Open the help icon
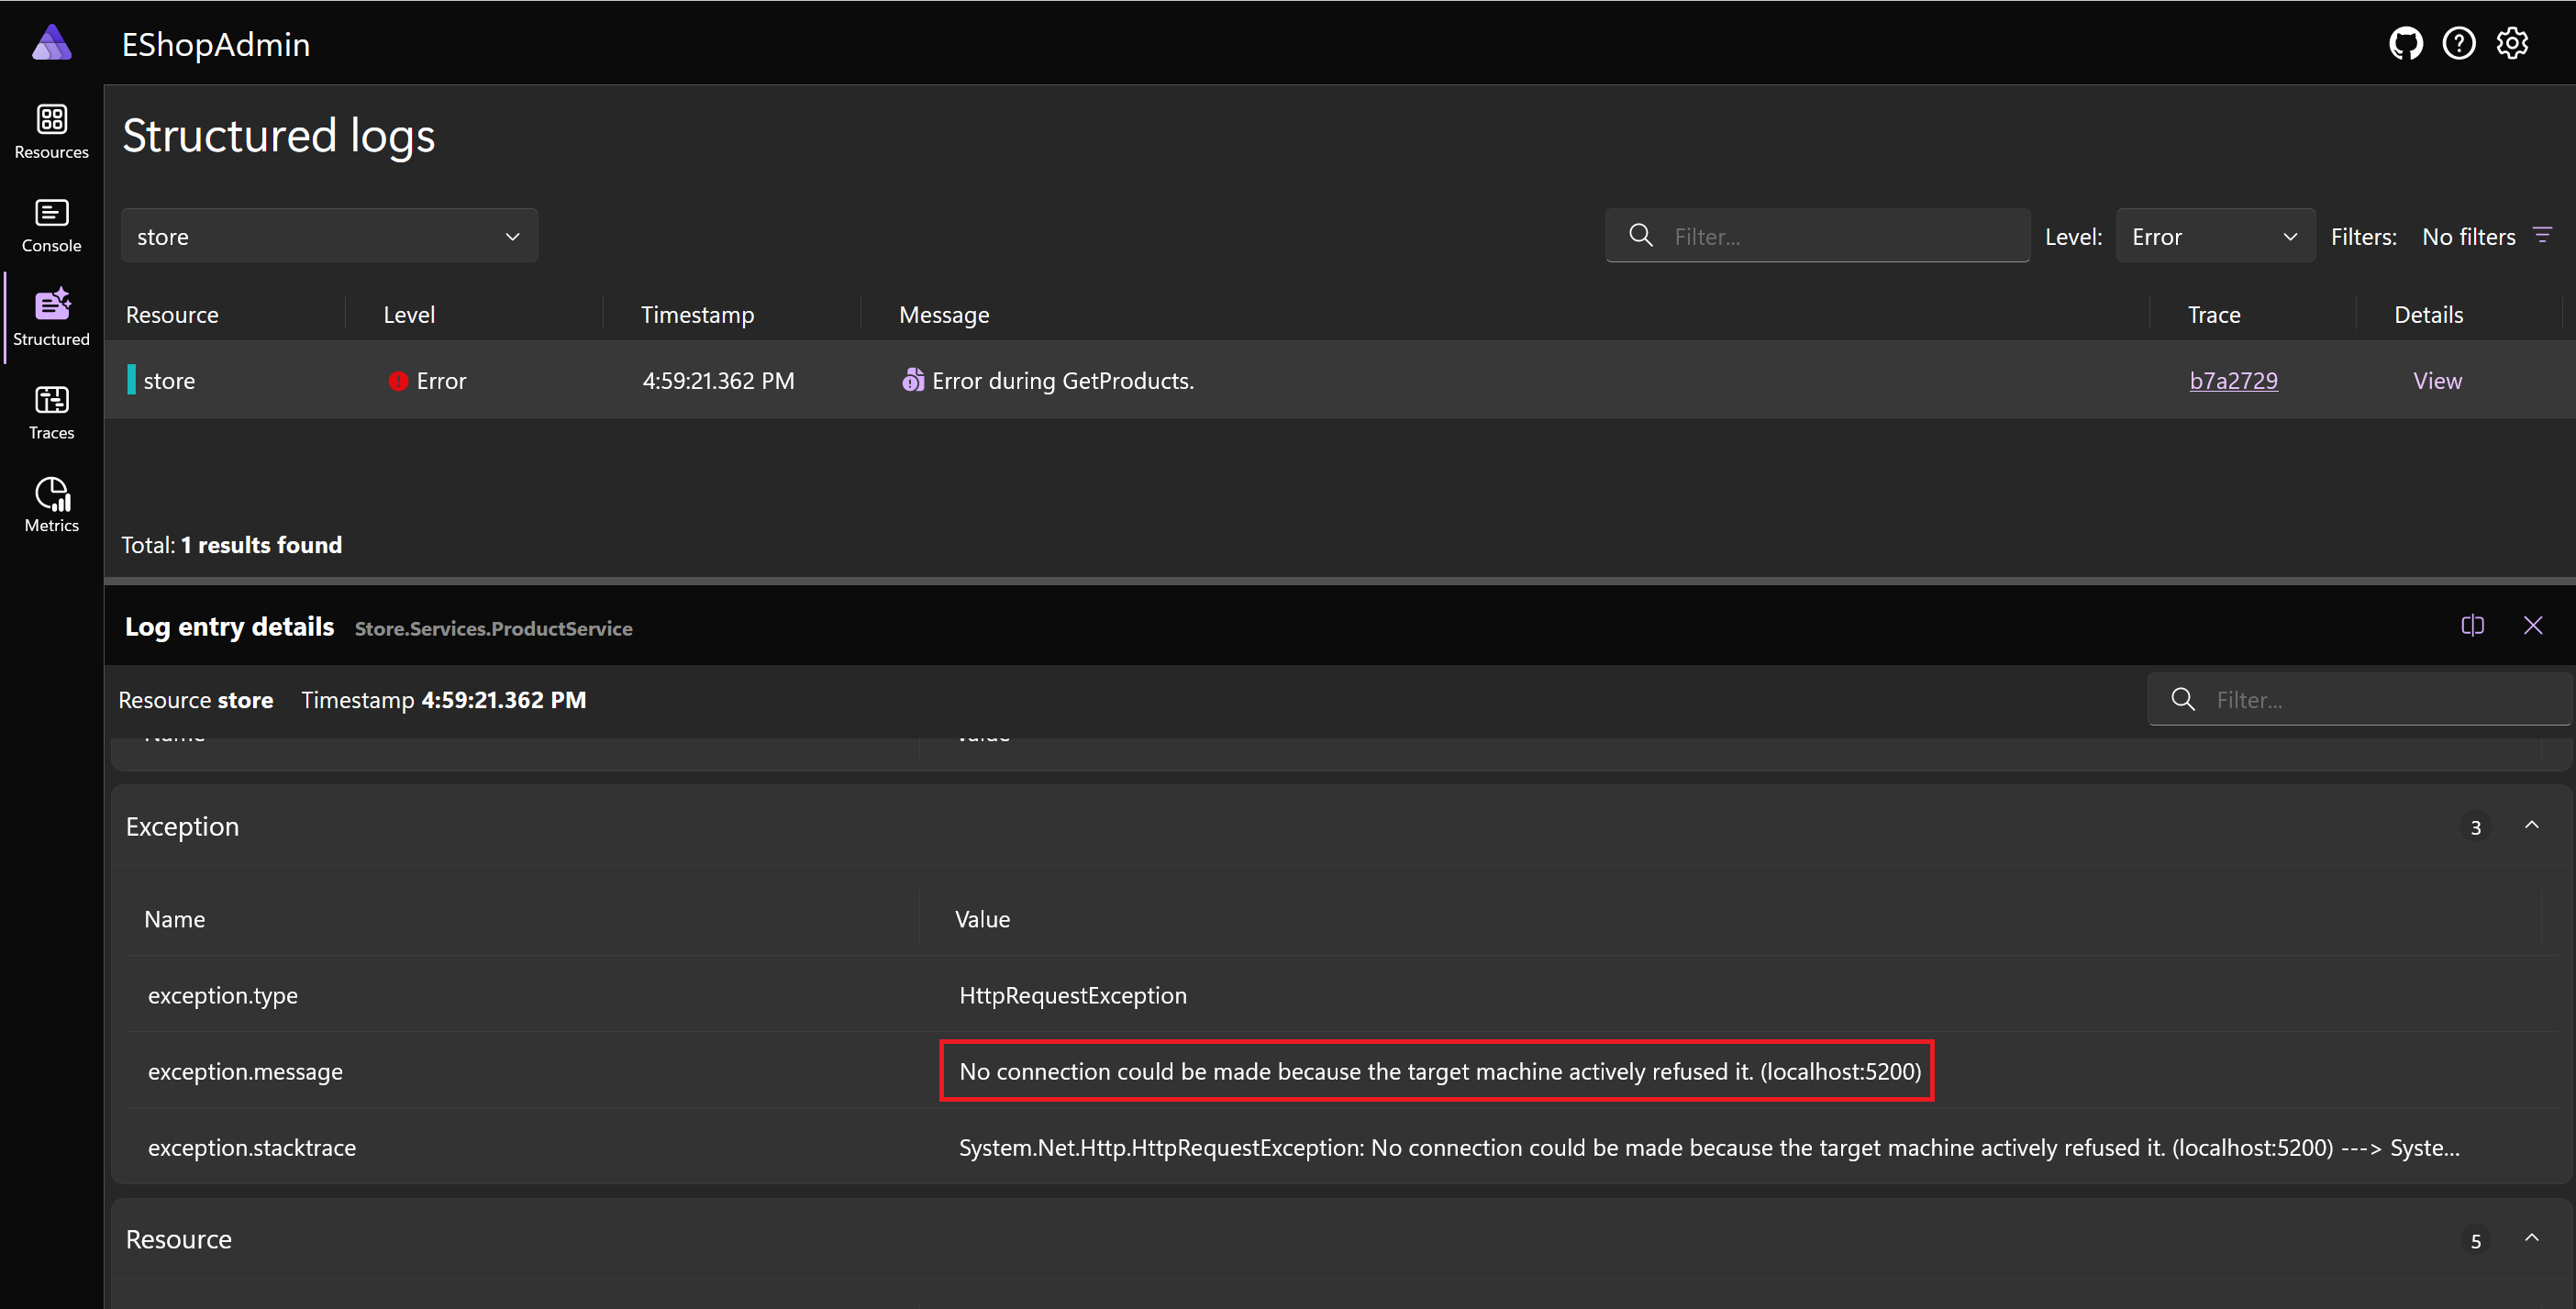The height and width of the screenshot is (1309, 2576). tap(2459, 43)
